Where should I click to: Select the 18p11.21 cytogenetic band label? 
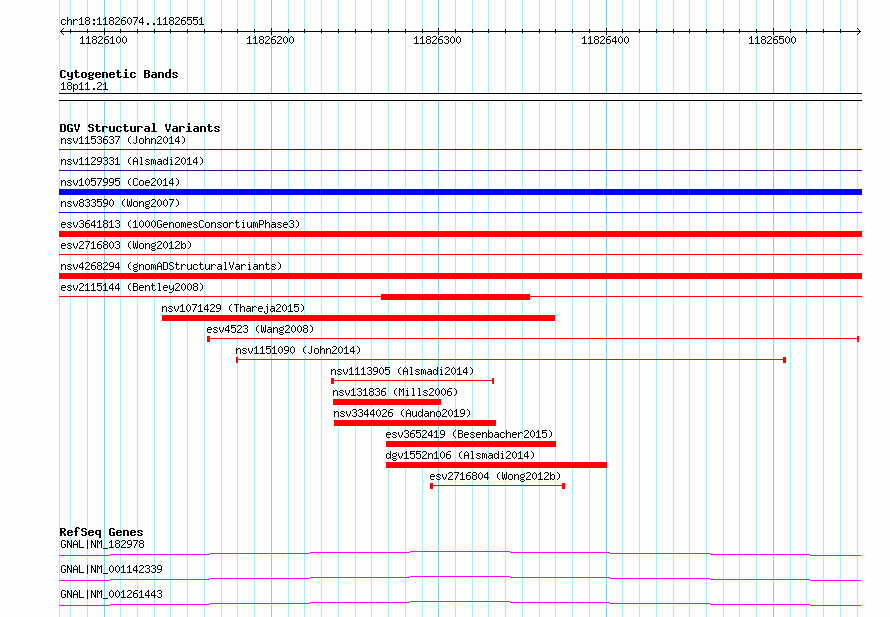84,87
